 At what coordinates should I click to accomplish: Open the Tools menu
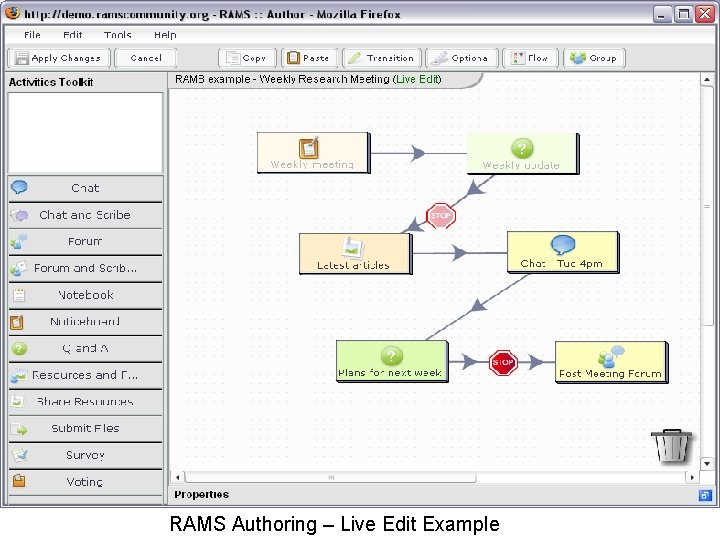118,35
